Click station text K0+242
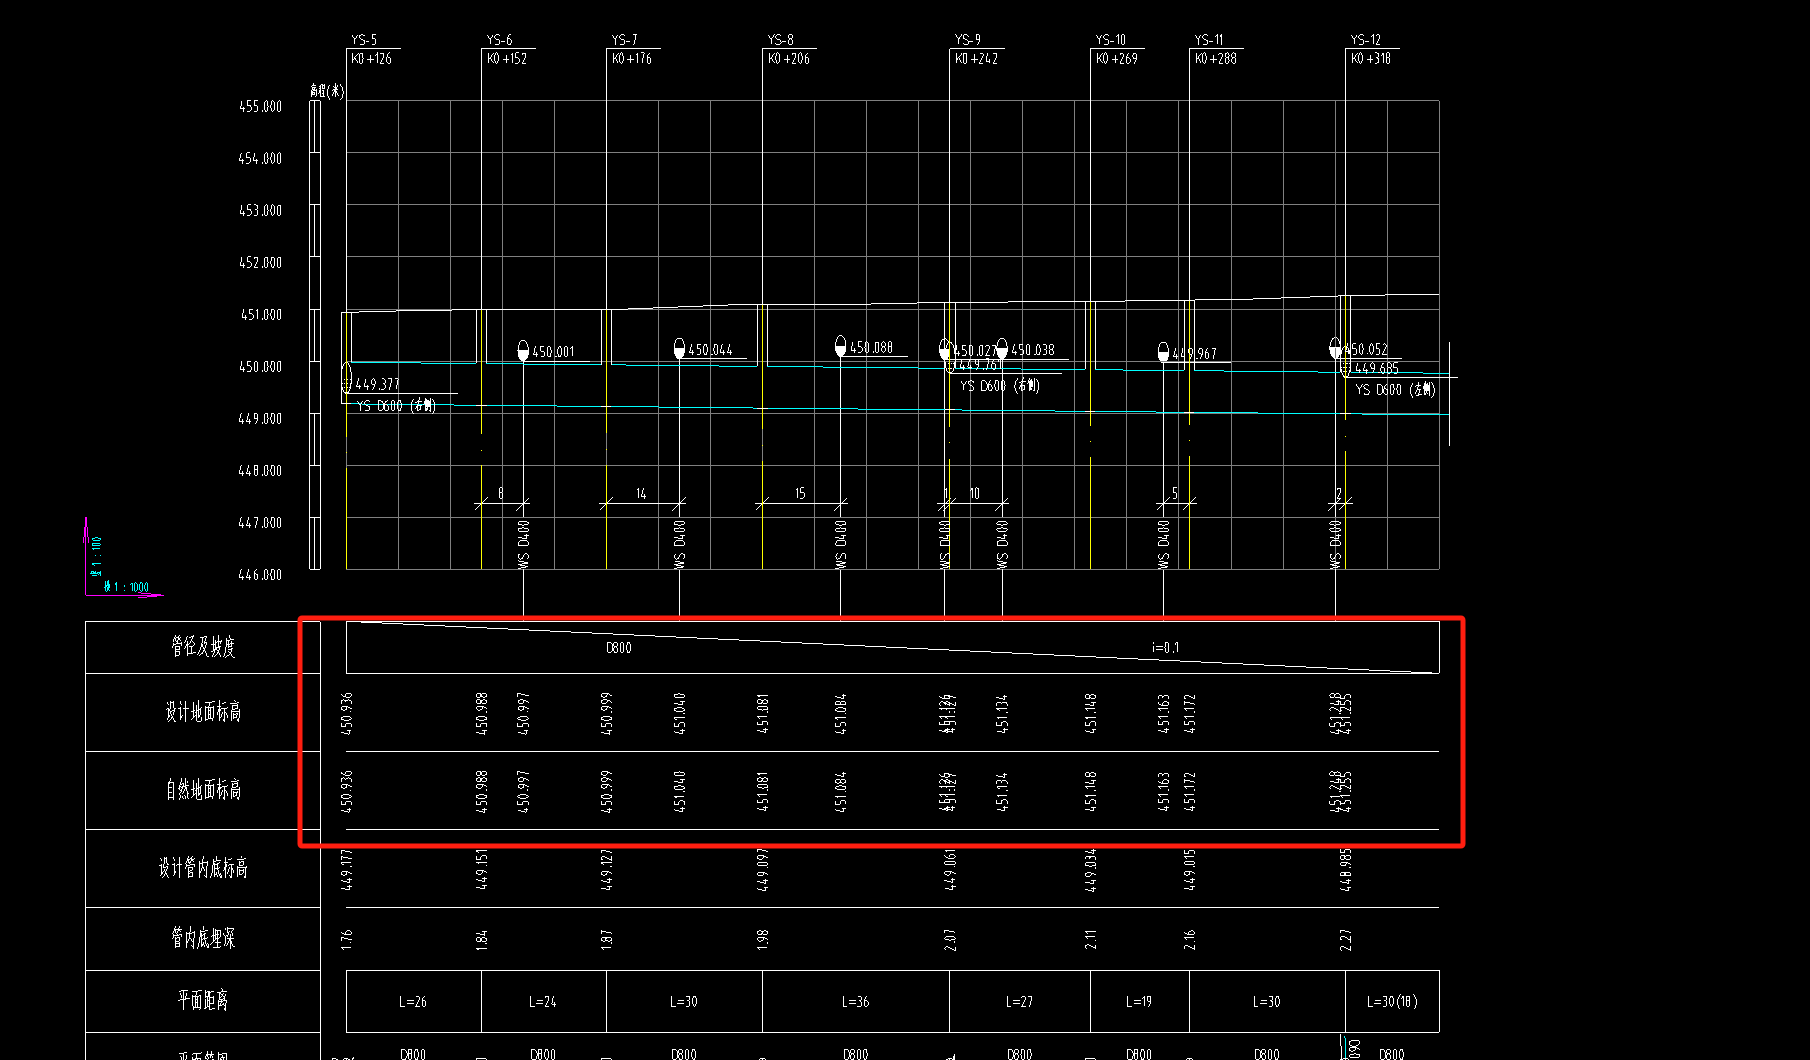Image resolution: width=1810 pixels, height=1060 pixels. (x=976, y=59)
